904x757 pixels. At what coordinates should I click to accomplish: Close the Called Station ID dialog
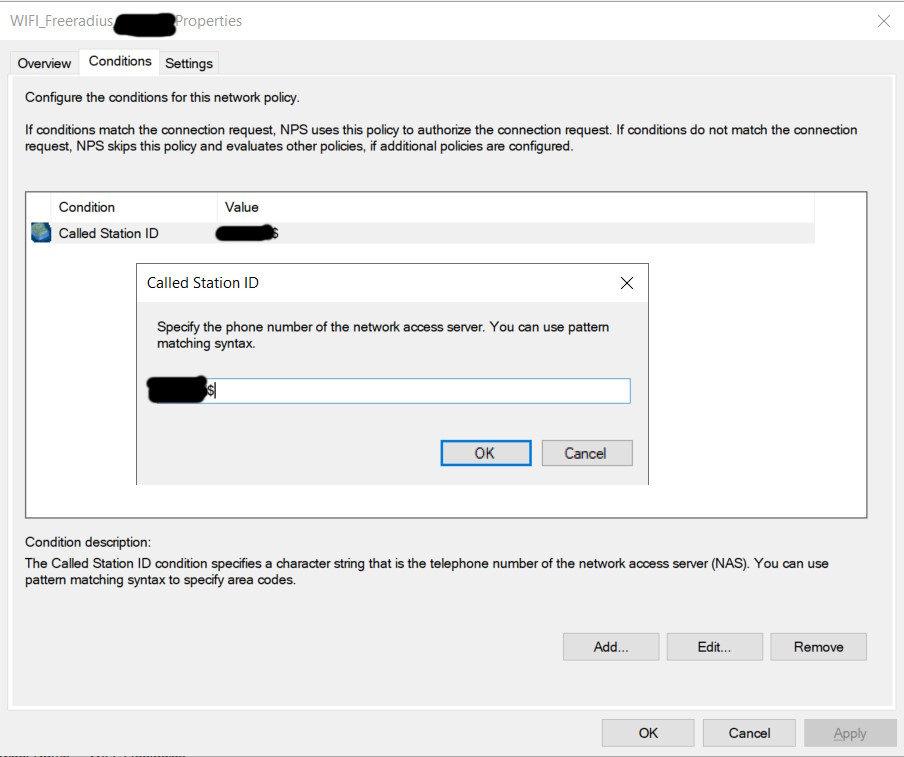627,283
